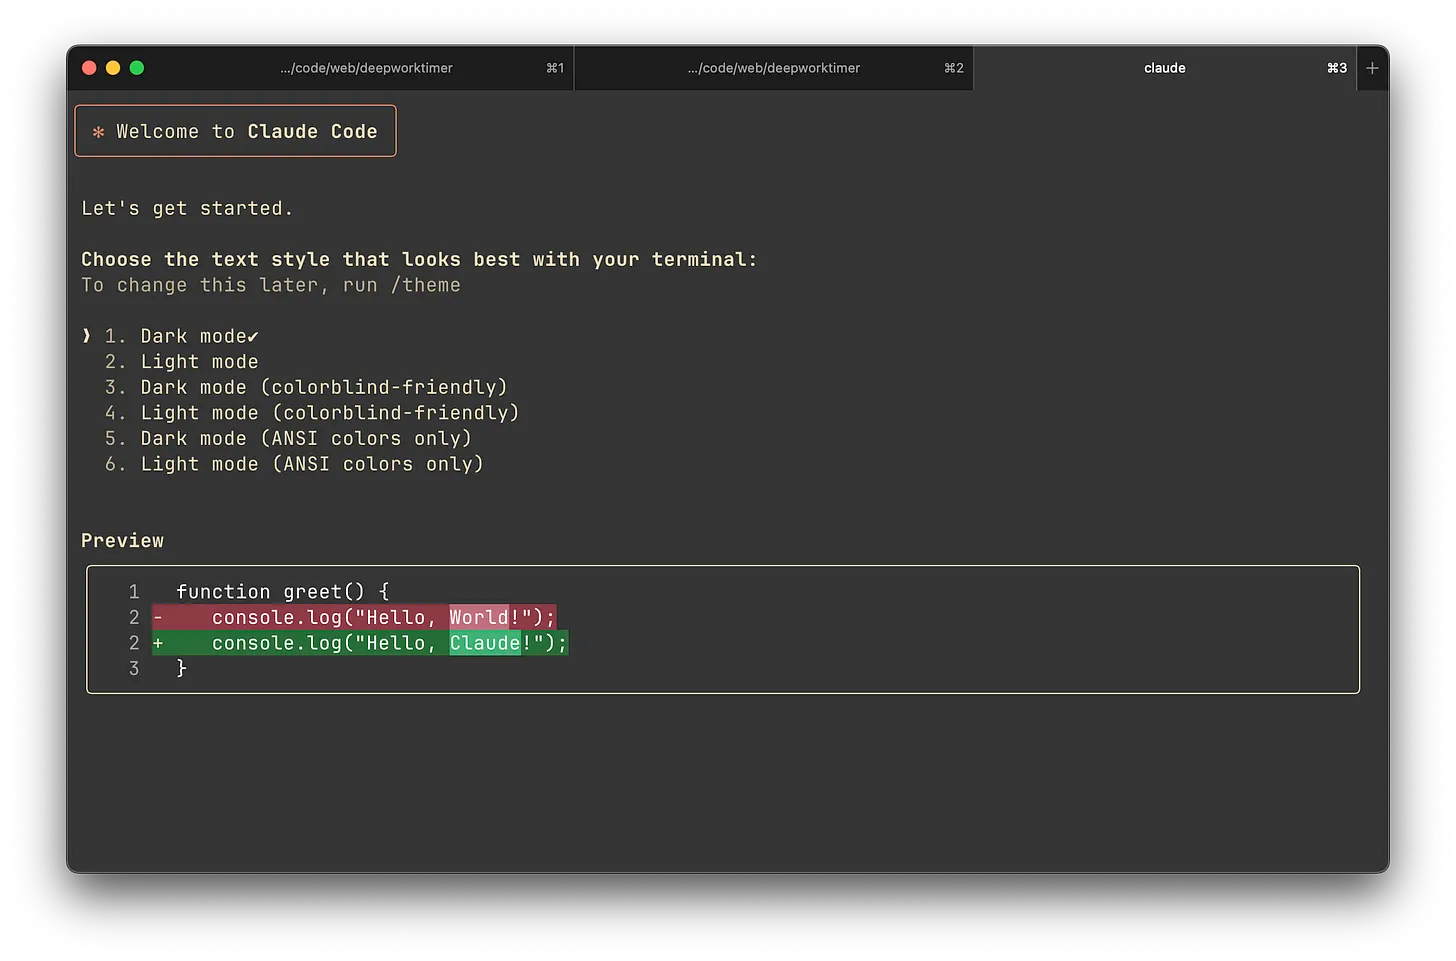Click the green fullscreen window button

pos(137,68)
